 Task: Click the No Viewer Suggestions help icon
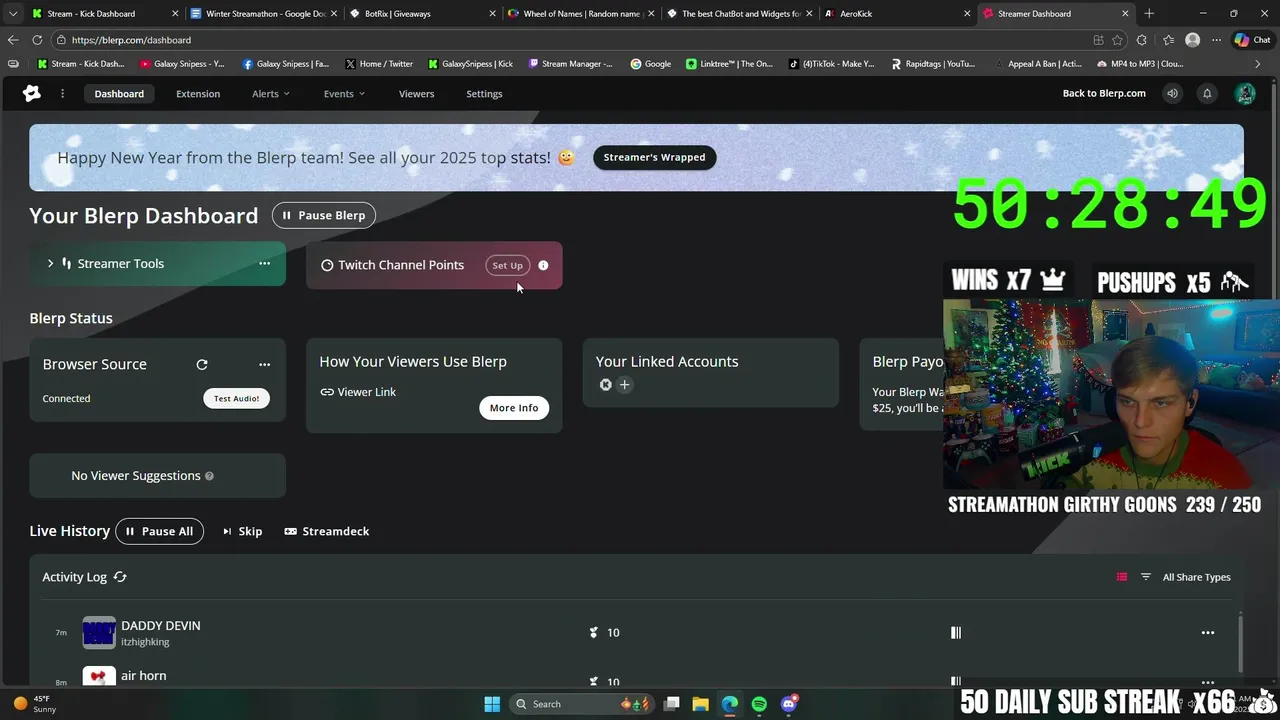(x=209, y=476)
